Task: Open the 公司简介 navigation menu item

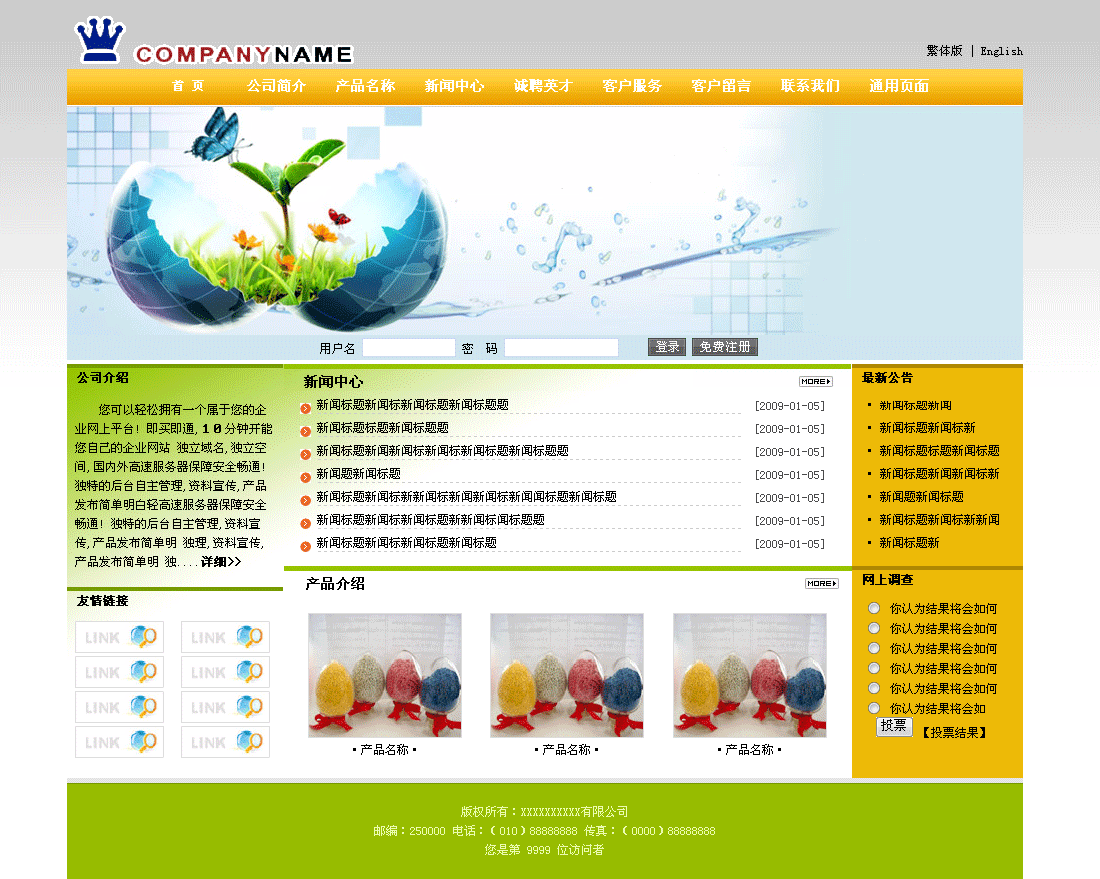Action: (276, 86)
